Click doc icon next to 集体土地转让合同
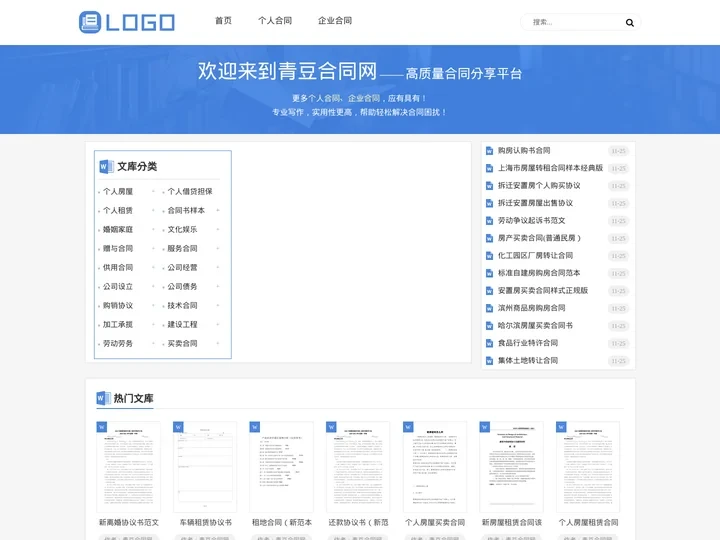The width and height of the screenshot is (720, 540). click(489, 360)
